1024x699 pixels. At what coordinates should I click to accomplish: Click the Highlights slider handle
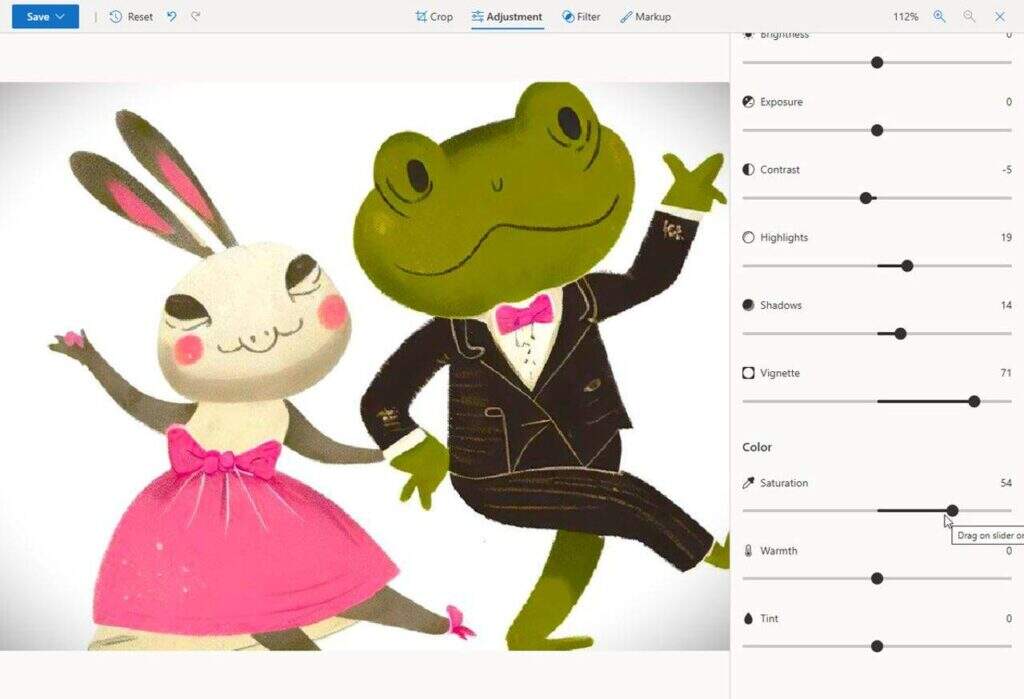[907, 266]
